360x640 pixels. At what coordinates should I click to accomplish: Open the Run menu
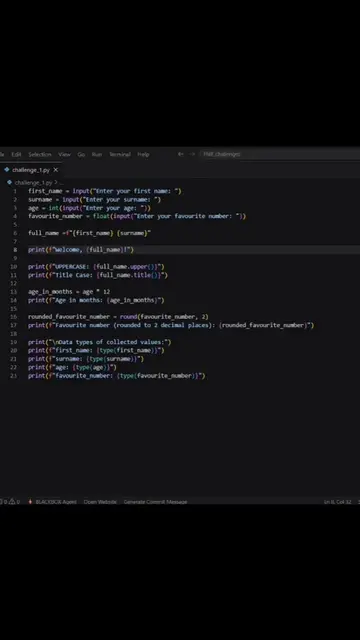pyautogui.click(x=97, y=154)
